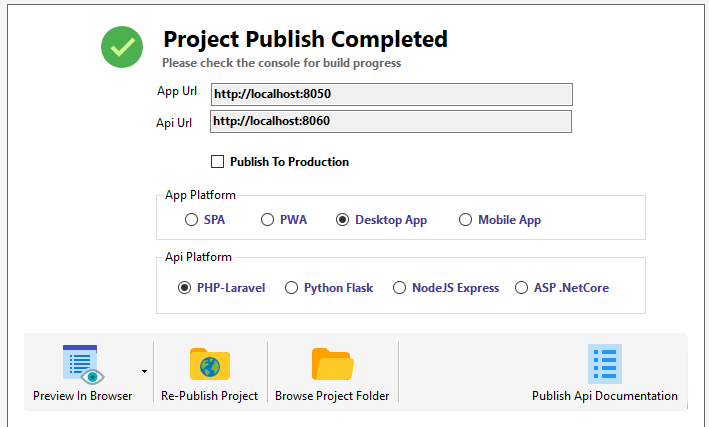Click inside the Api Url field
The height and width of the screenshot is (427, 709).
click(391, 121)
